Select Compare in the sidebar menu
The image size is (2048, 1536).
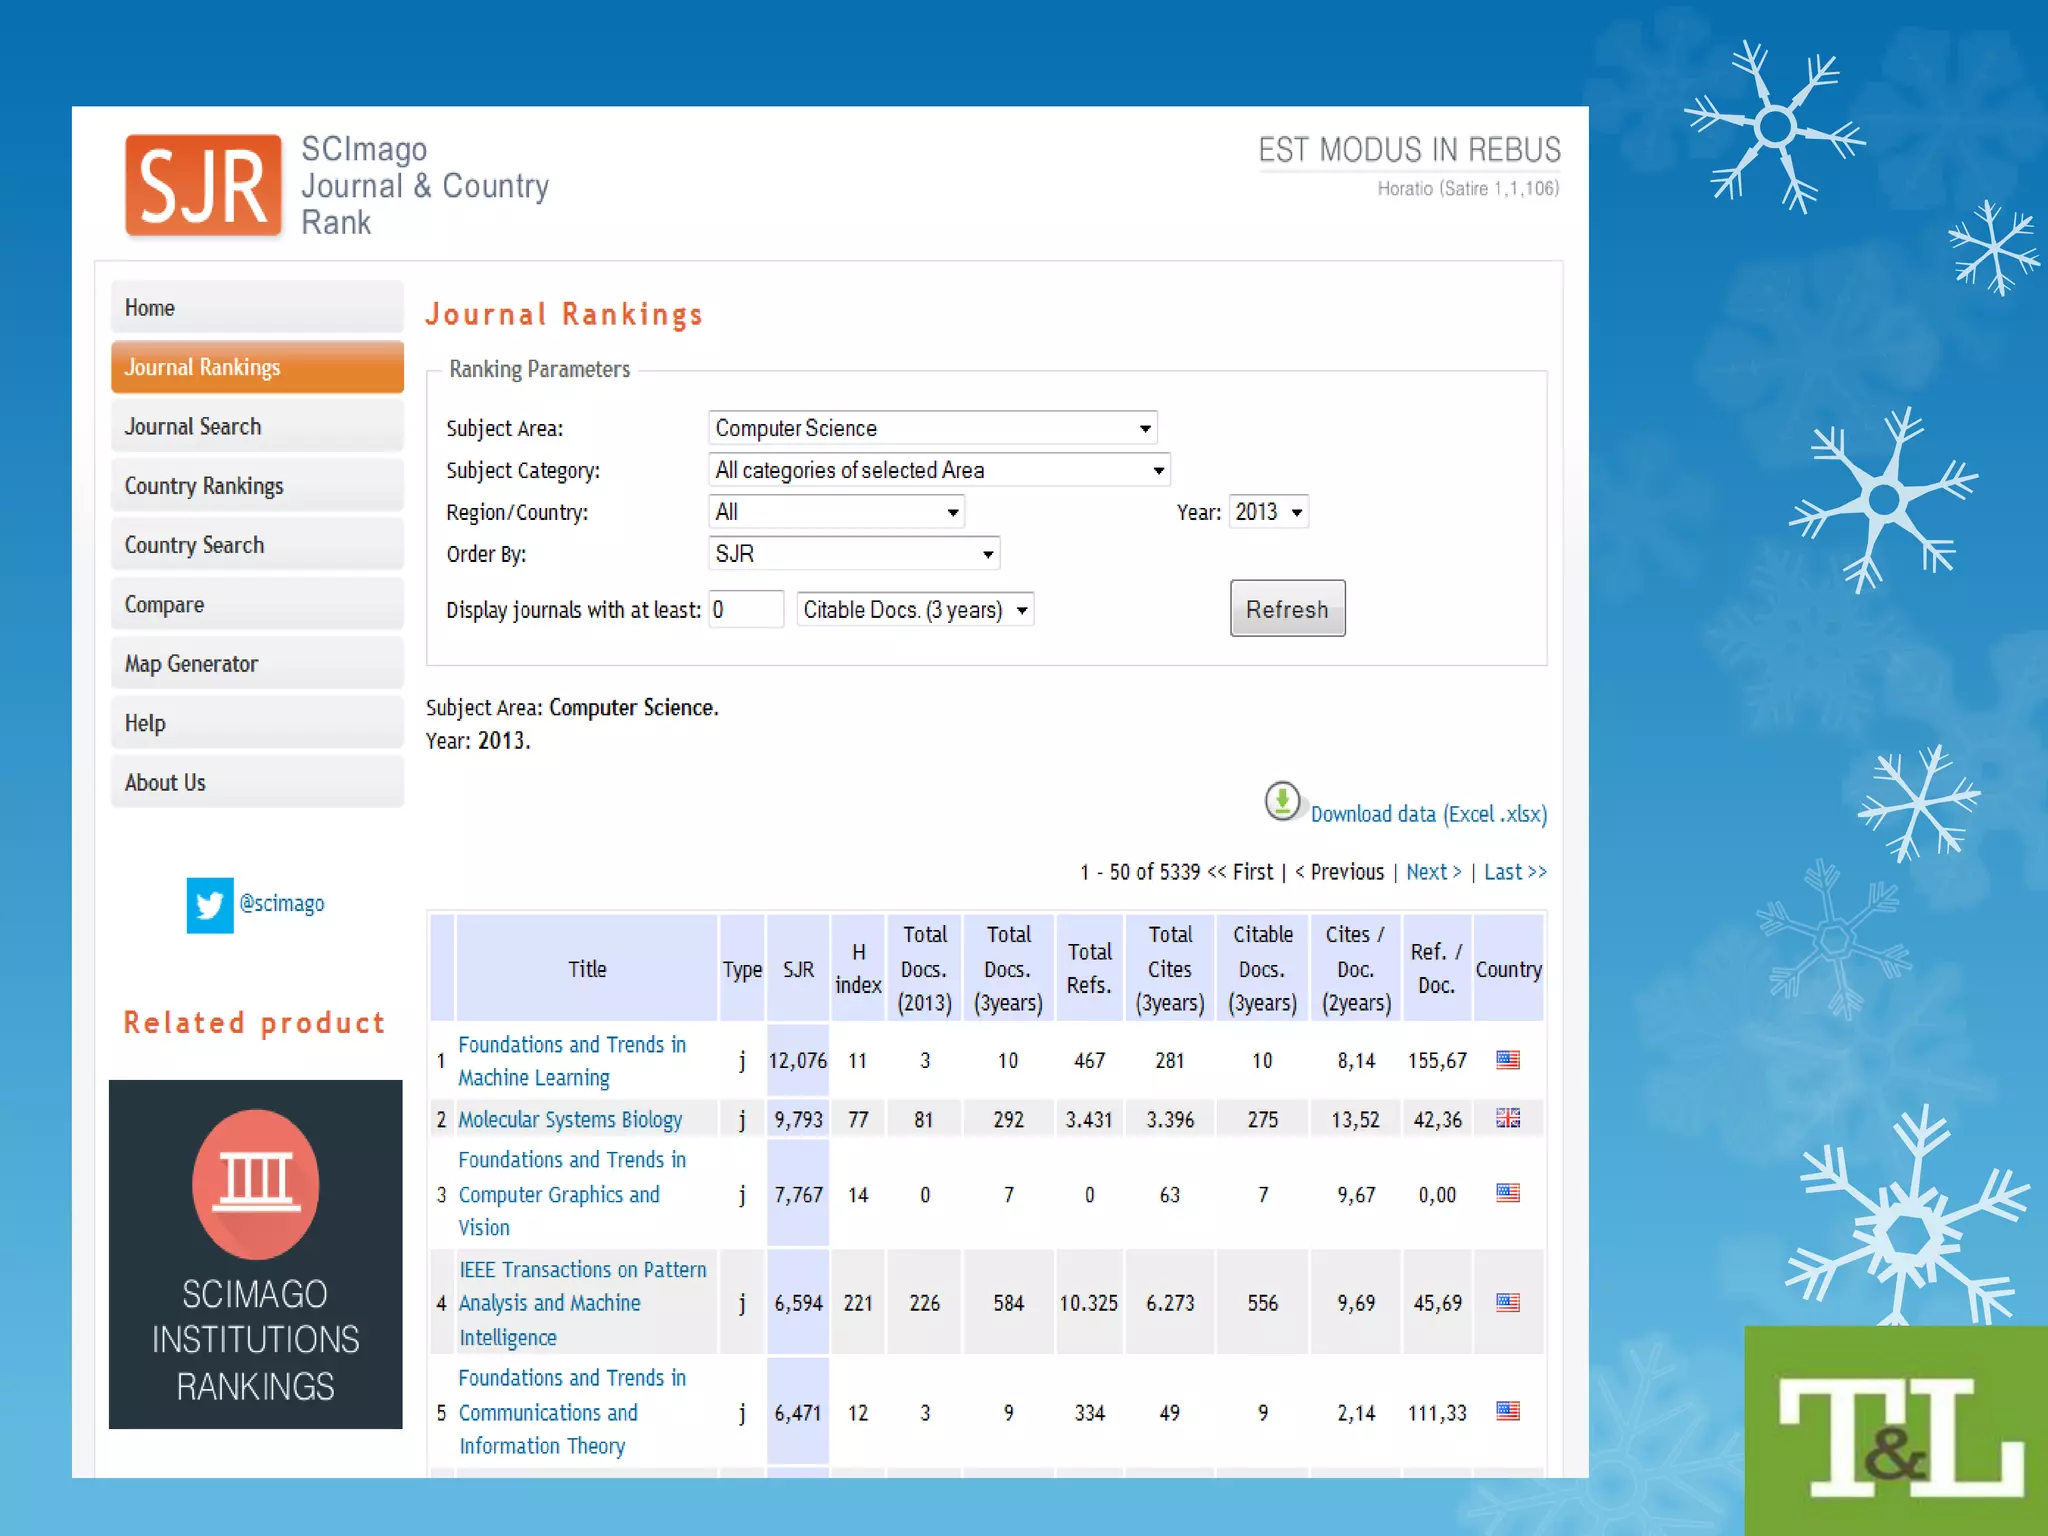click(257, 604)
